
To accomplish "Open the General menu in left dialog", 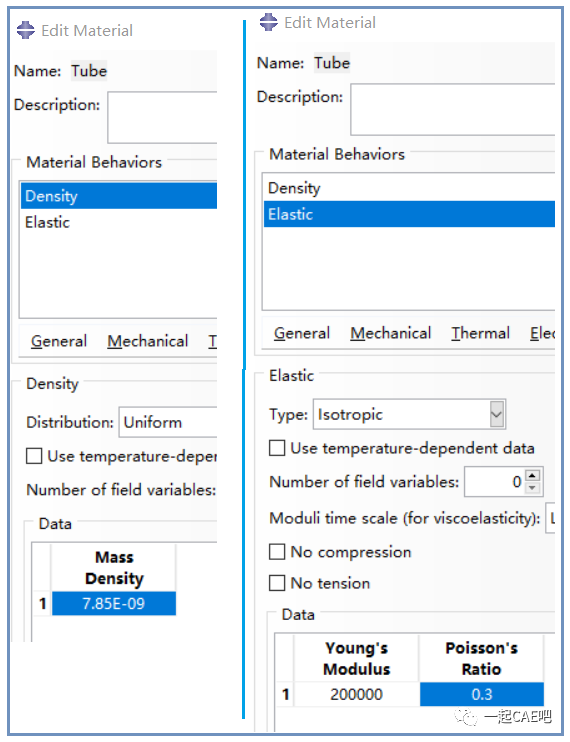I will point(59,341).
